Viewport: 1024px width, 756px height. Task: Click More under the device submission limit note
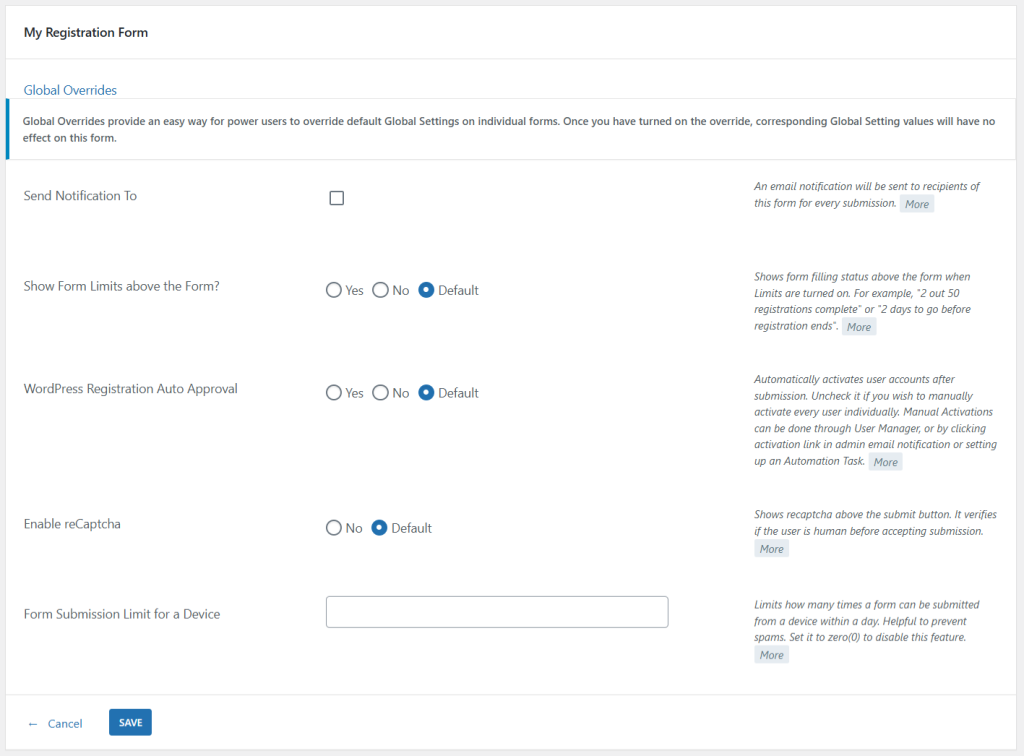[771, 654]
